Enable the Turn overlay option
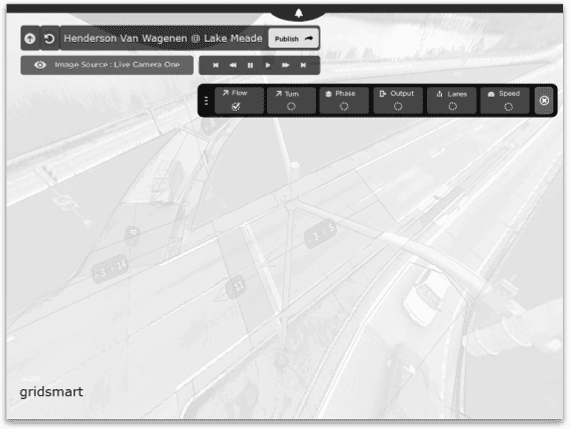Image resolution: width=570 pixels, height=429 pixels. pyautogui.click(x=291, y=107)
